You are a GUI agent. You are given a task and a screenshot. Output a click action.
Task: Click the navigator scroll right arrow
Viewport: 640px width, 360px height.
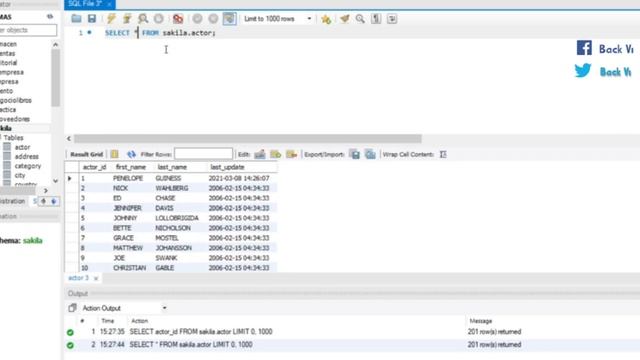(46, 191)
